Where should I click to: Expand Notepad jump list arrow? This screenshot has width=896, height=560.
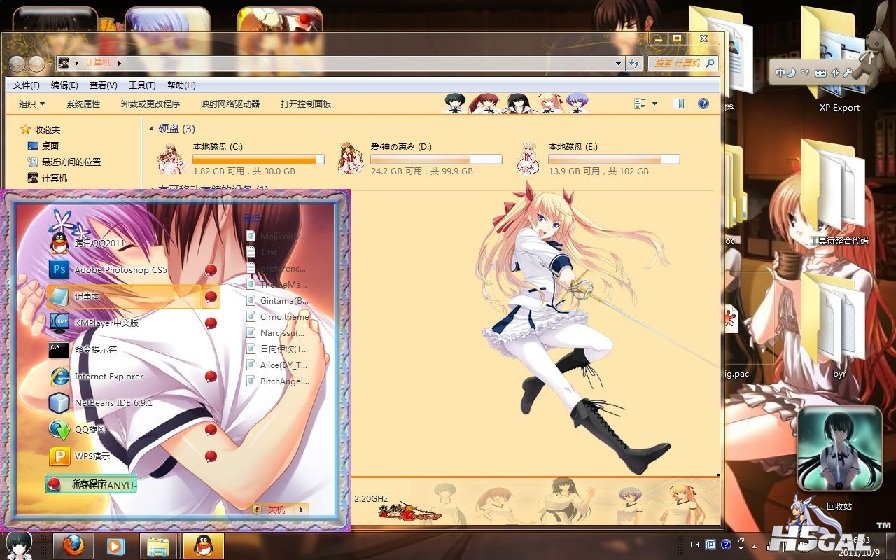(211, 297)
